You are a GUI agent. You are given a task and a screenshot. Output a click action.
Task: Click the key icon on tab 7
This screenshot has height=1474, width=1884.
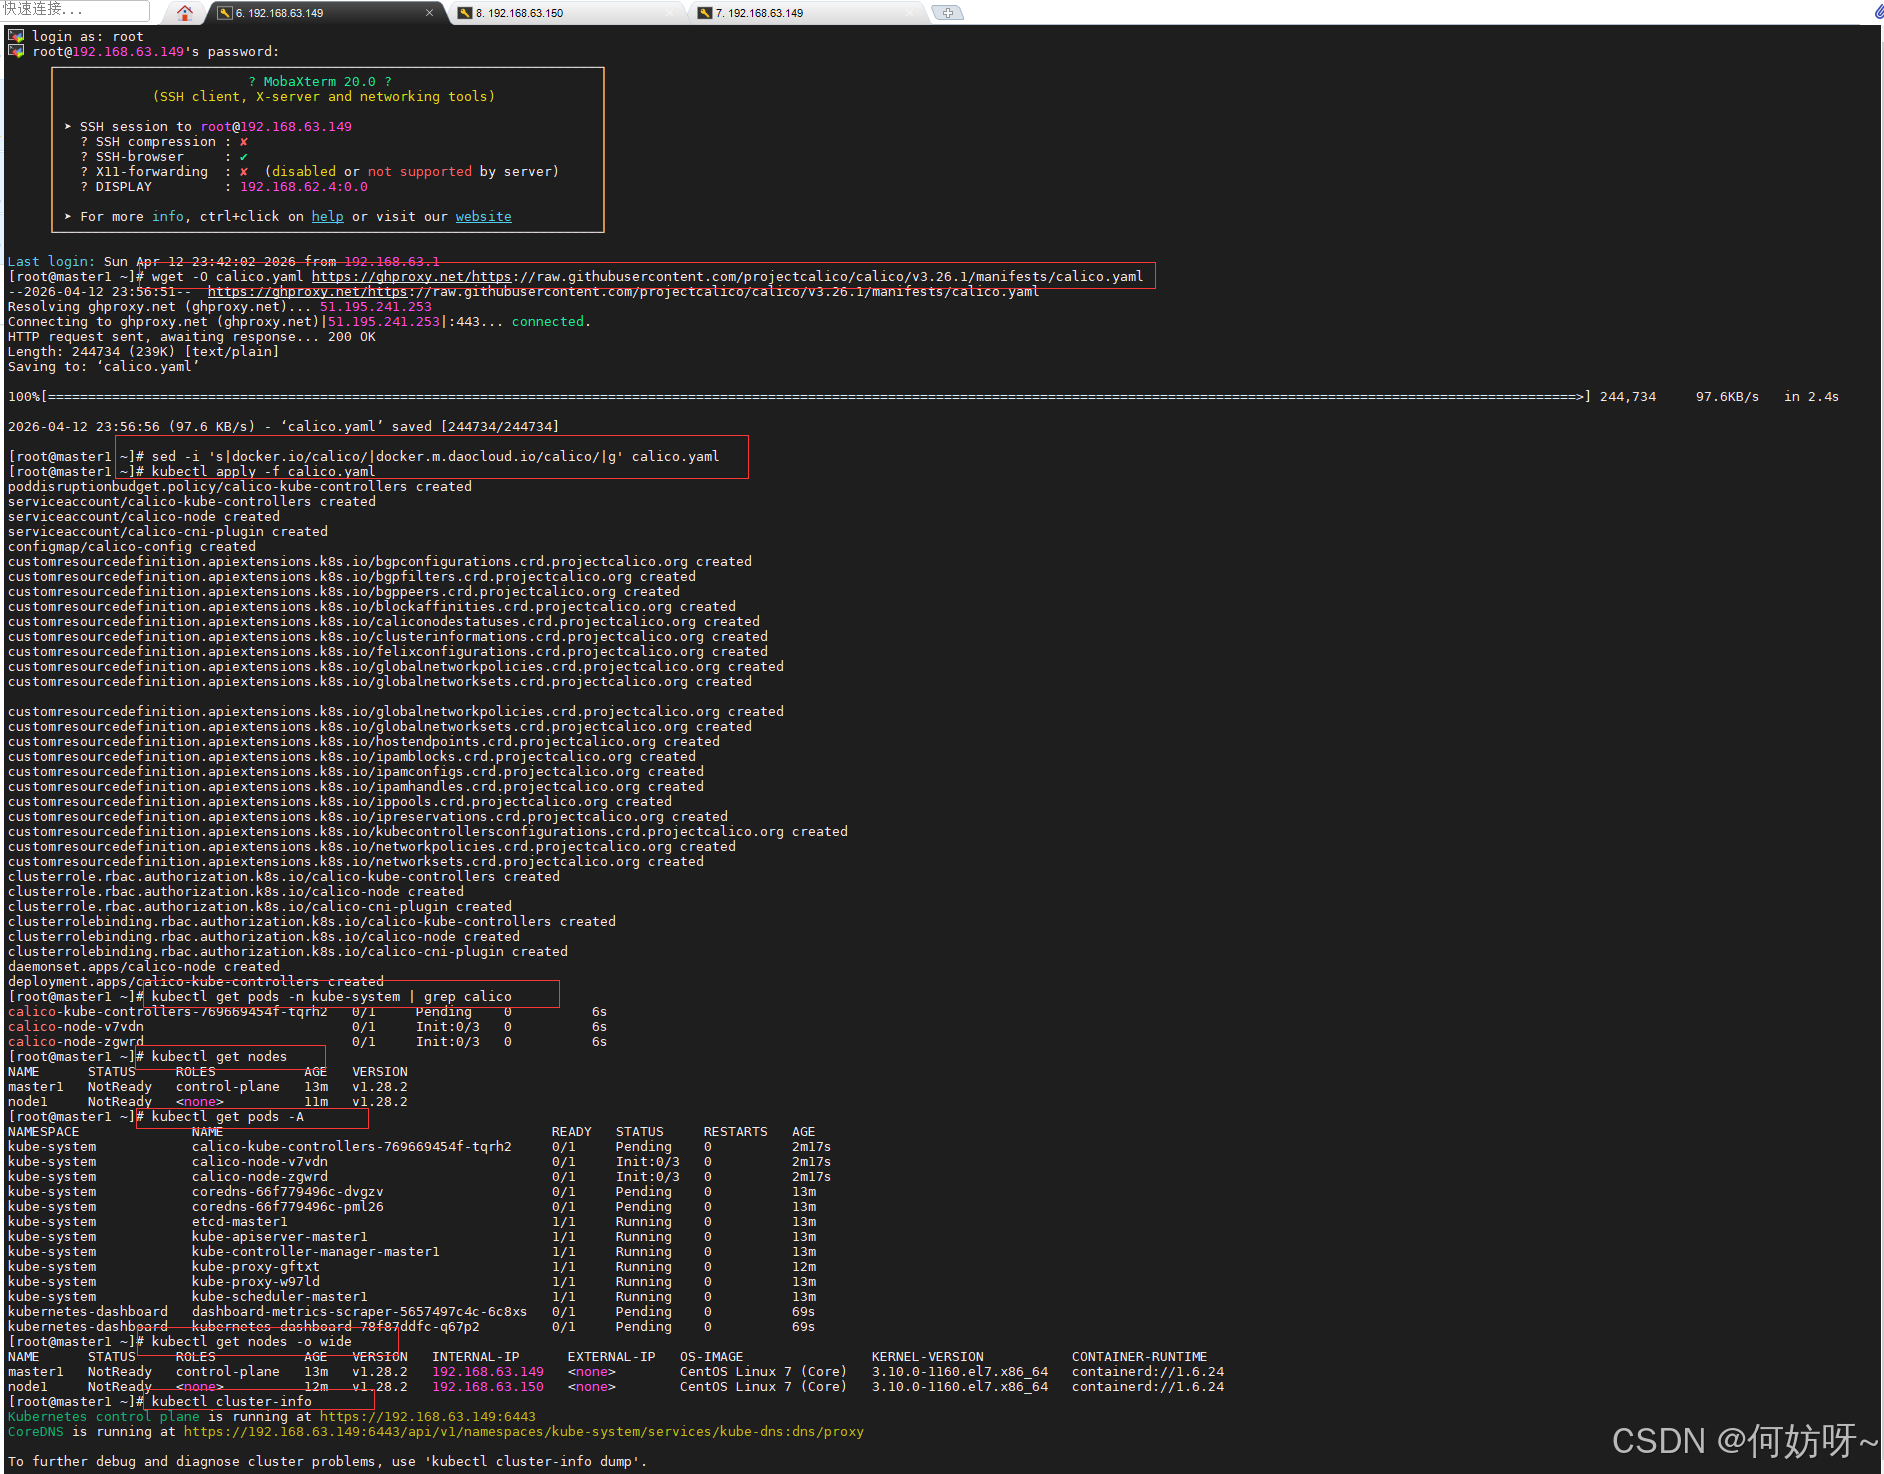pos(705,13)
